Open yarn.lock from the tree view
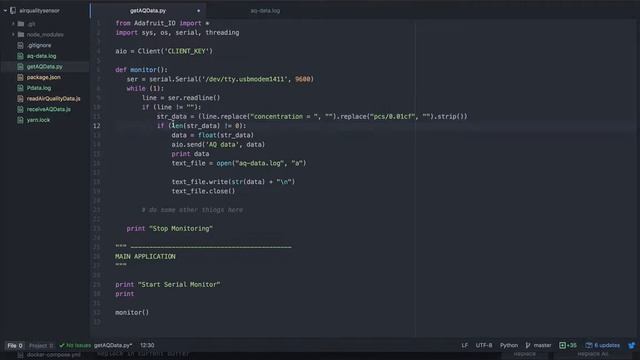This screenshot has width=640, height=360. 38,120
